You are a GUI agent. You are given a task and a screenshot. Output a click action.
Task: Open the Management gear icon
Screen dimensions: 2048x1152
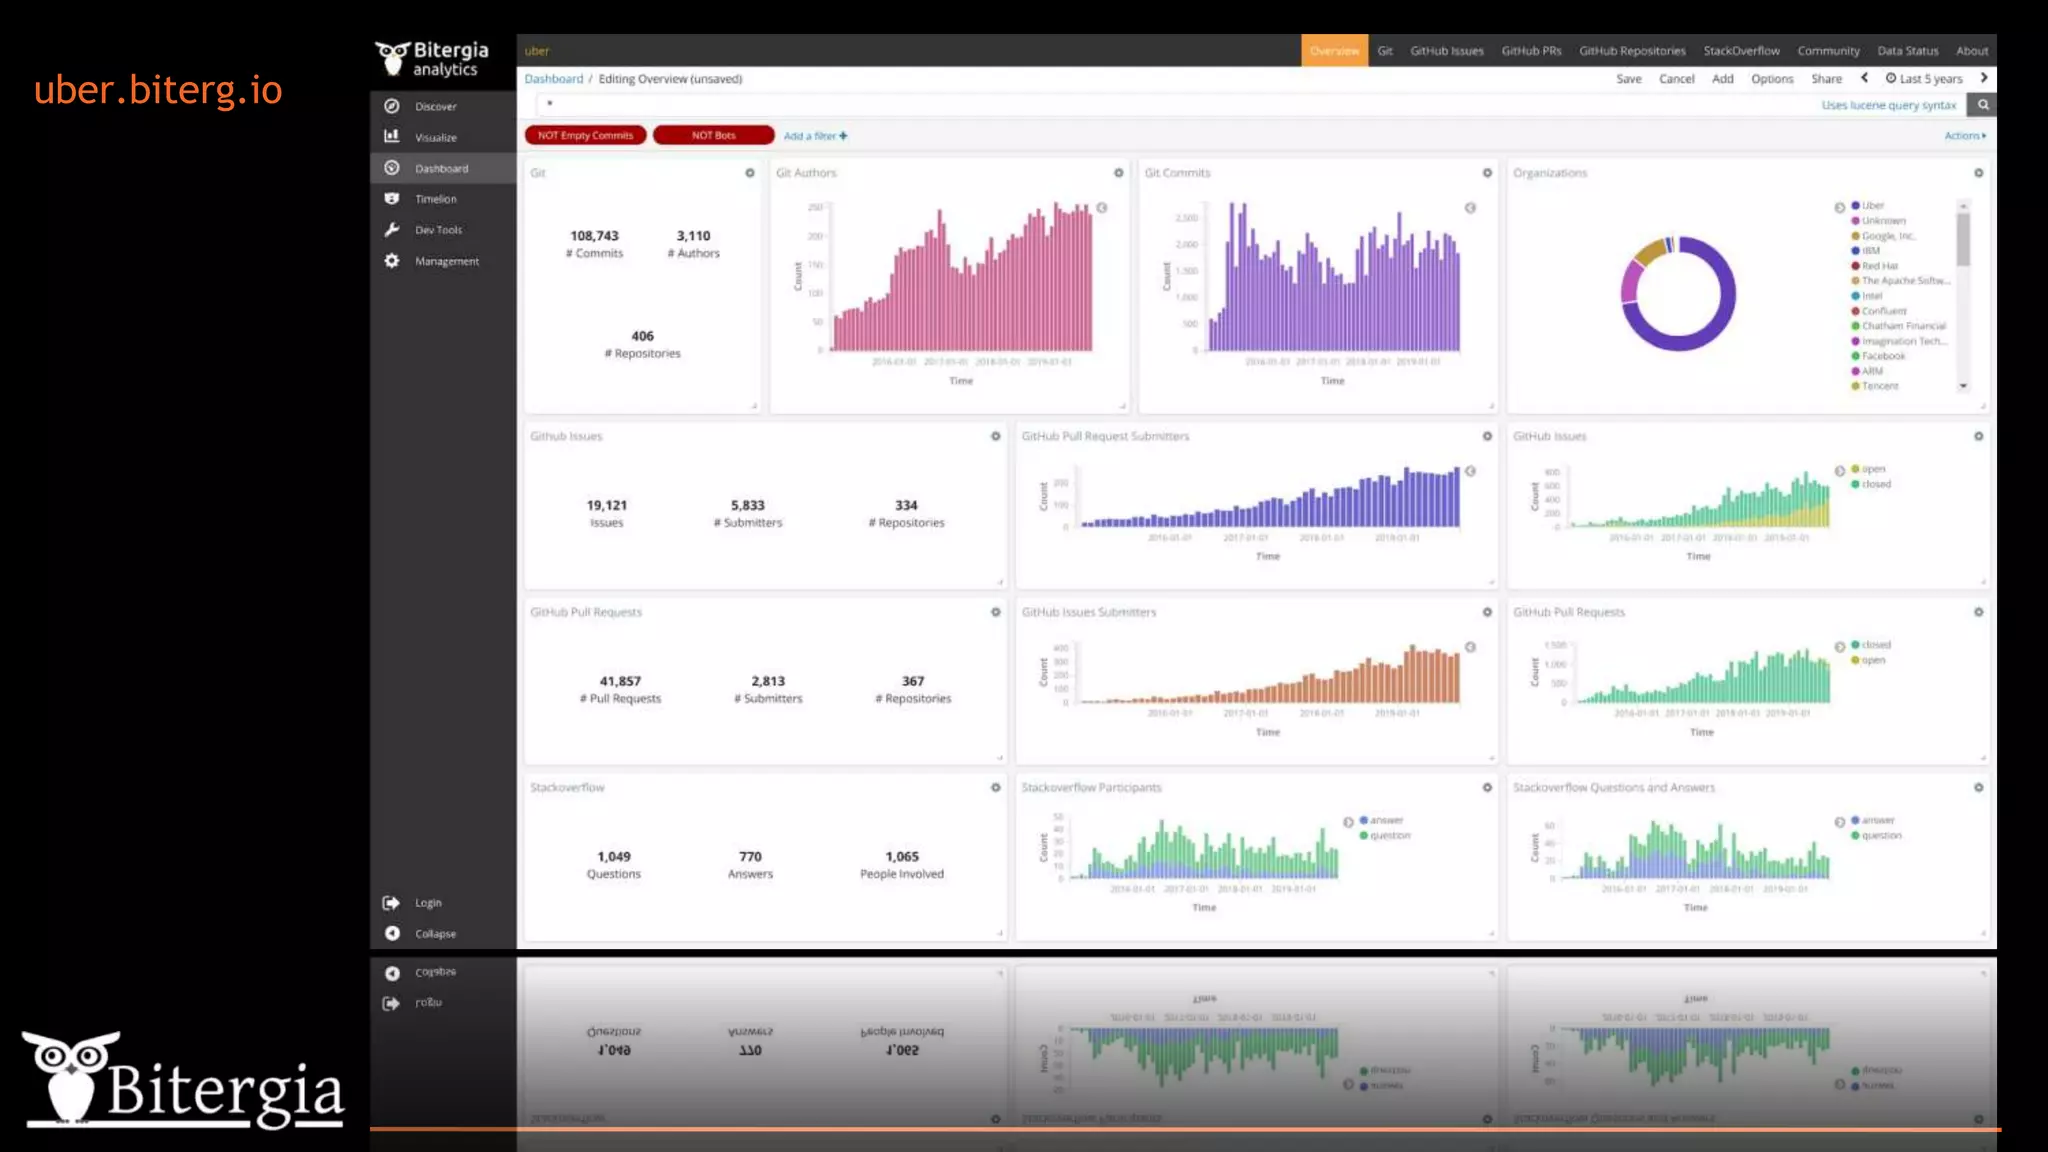point(392,261)
